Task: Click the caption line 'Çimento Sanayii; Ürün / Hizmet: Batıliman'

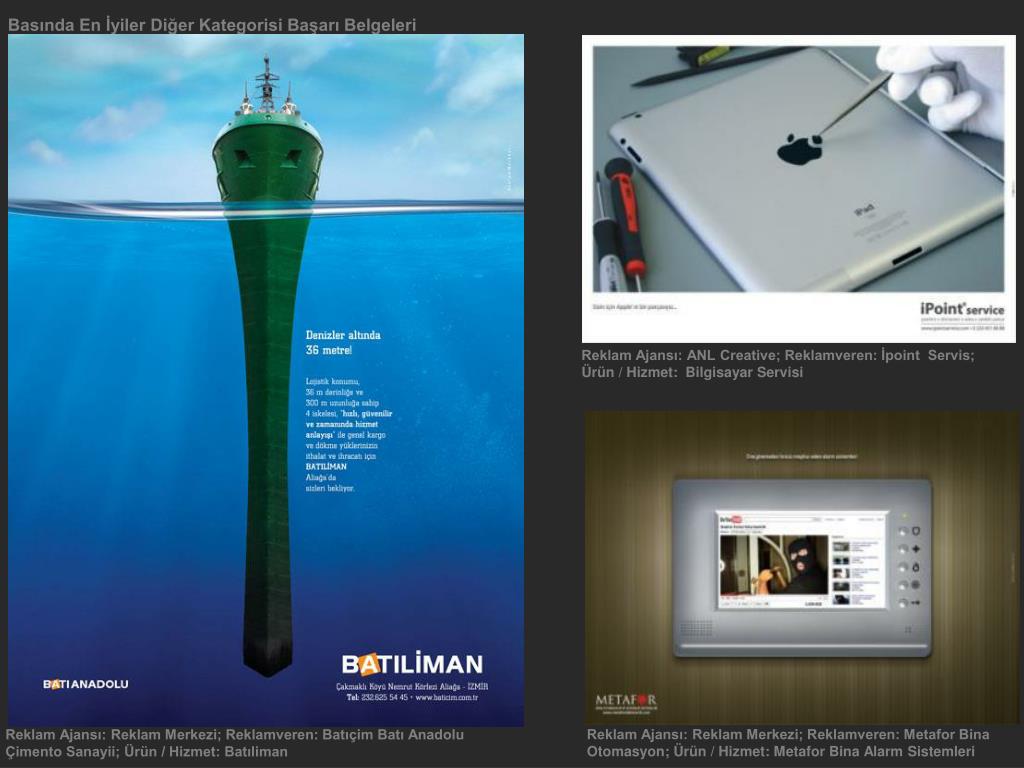Action: point(147,752)
